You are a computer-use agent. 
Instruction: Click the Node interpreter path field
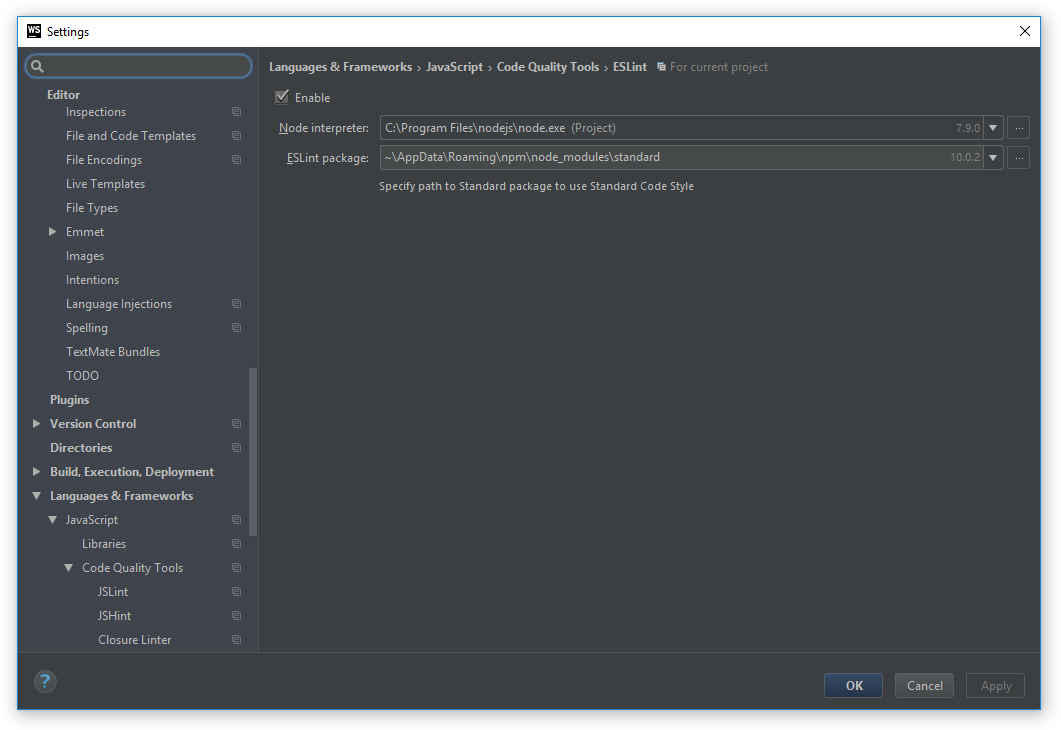[x=681, y=128]
